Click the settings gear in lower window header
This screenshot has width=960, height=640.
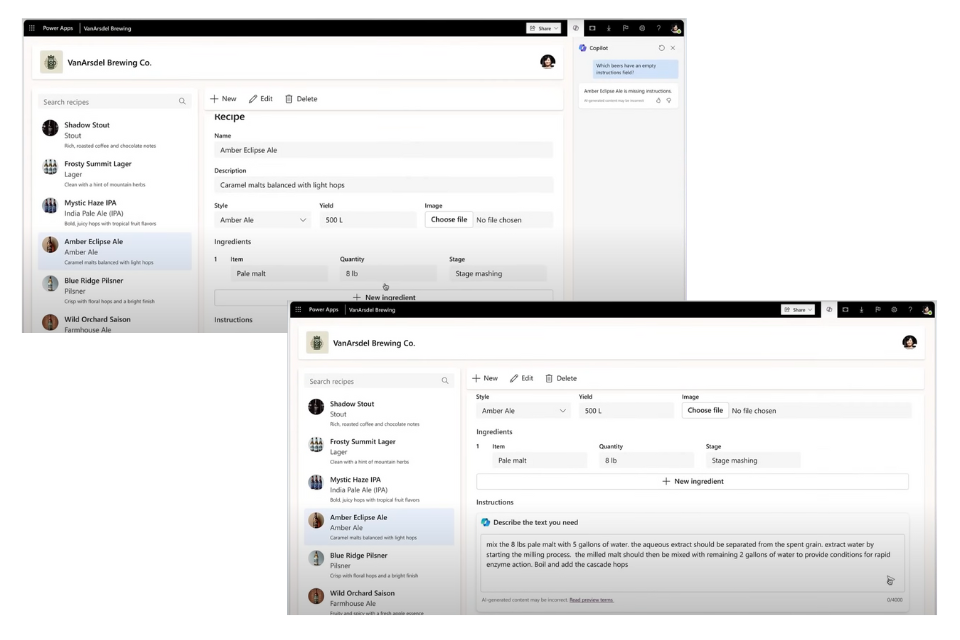893,310
